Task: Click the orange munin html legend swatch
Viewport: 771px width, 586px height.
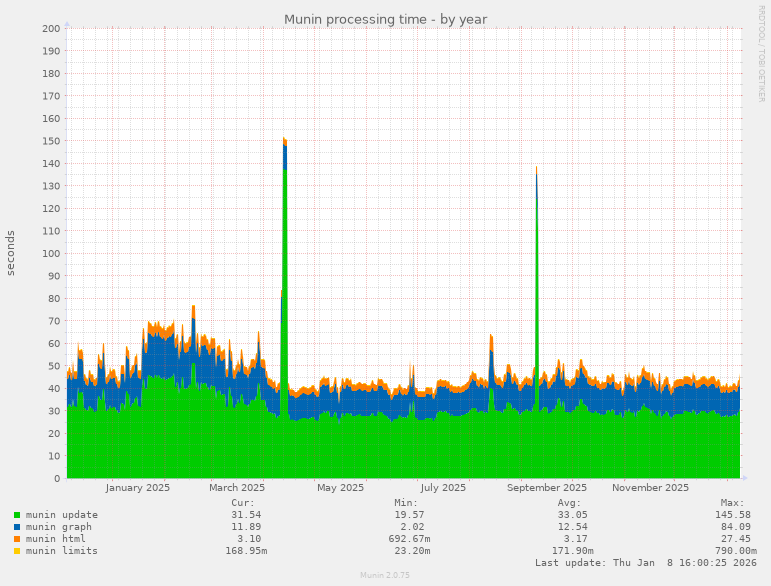Action: 17,539
